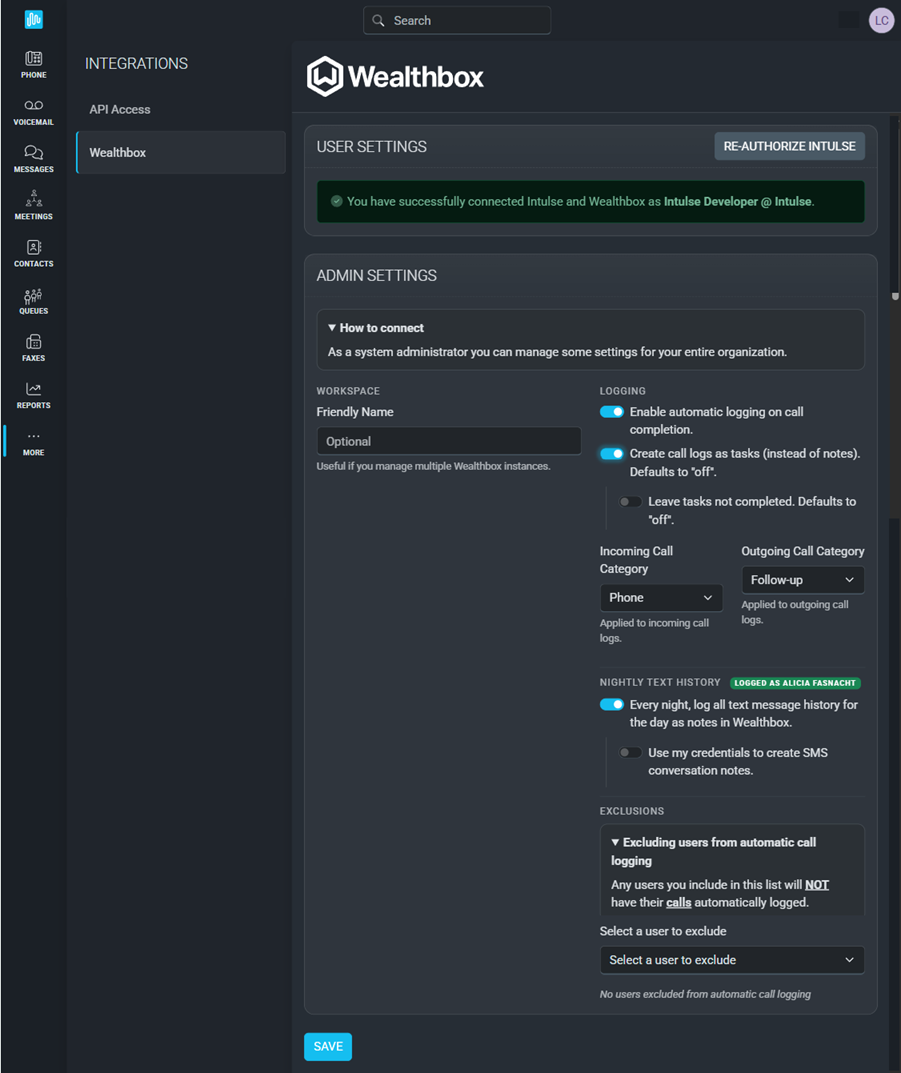
Task: Enable use my credentials for SMS notes
Action: [630, 753]
